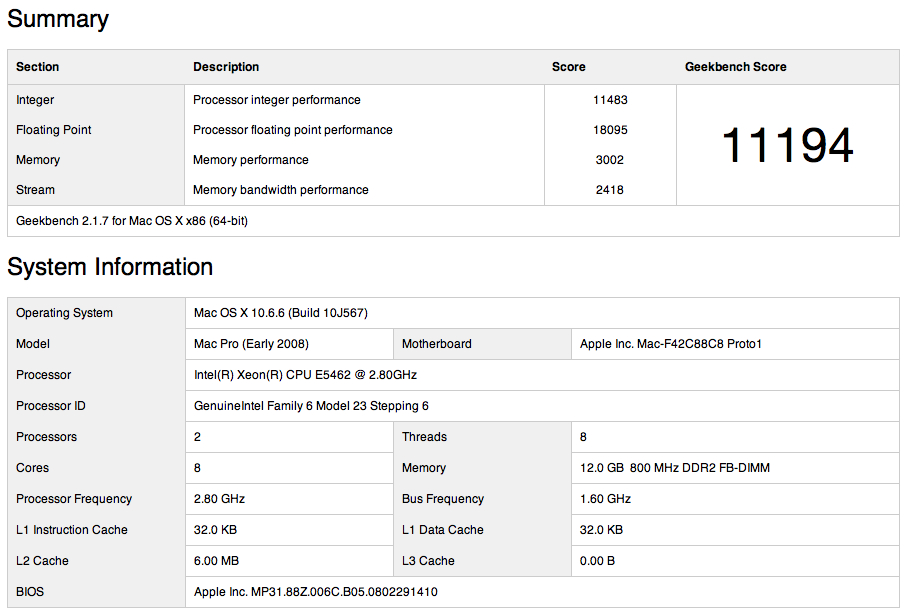This screenshot has width=906, height=616.
Task: Click the Floating Point score 18095
Action: [610, 130]
